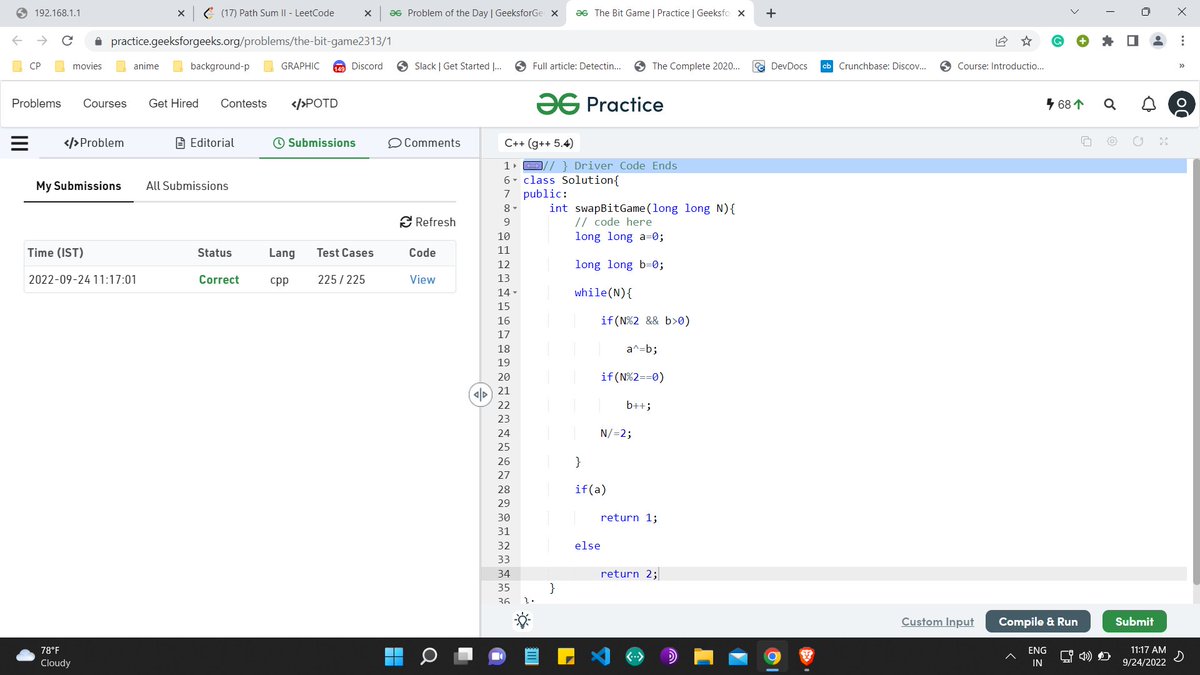Click the copy code icon in editor
The height and width of the screenshot is (675, 1200).
[x=1086, y=143]
